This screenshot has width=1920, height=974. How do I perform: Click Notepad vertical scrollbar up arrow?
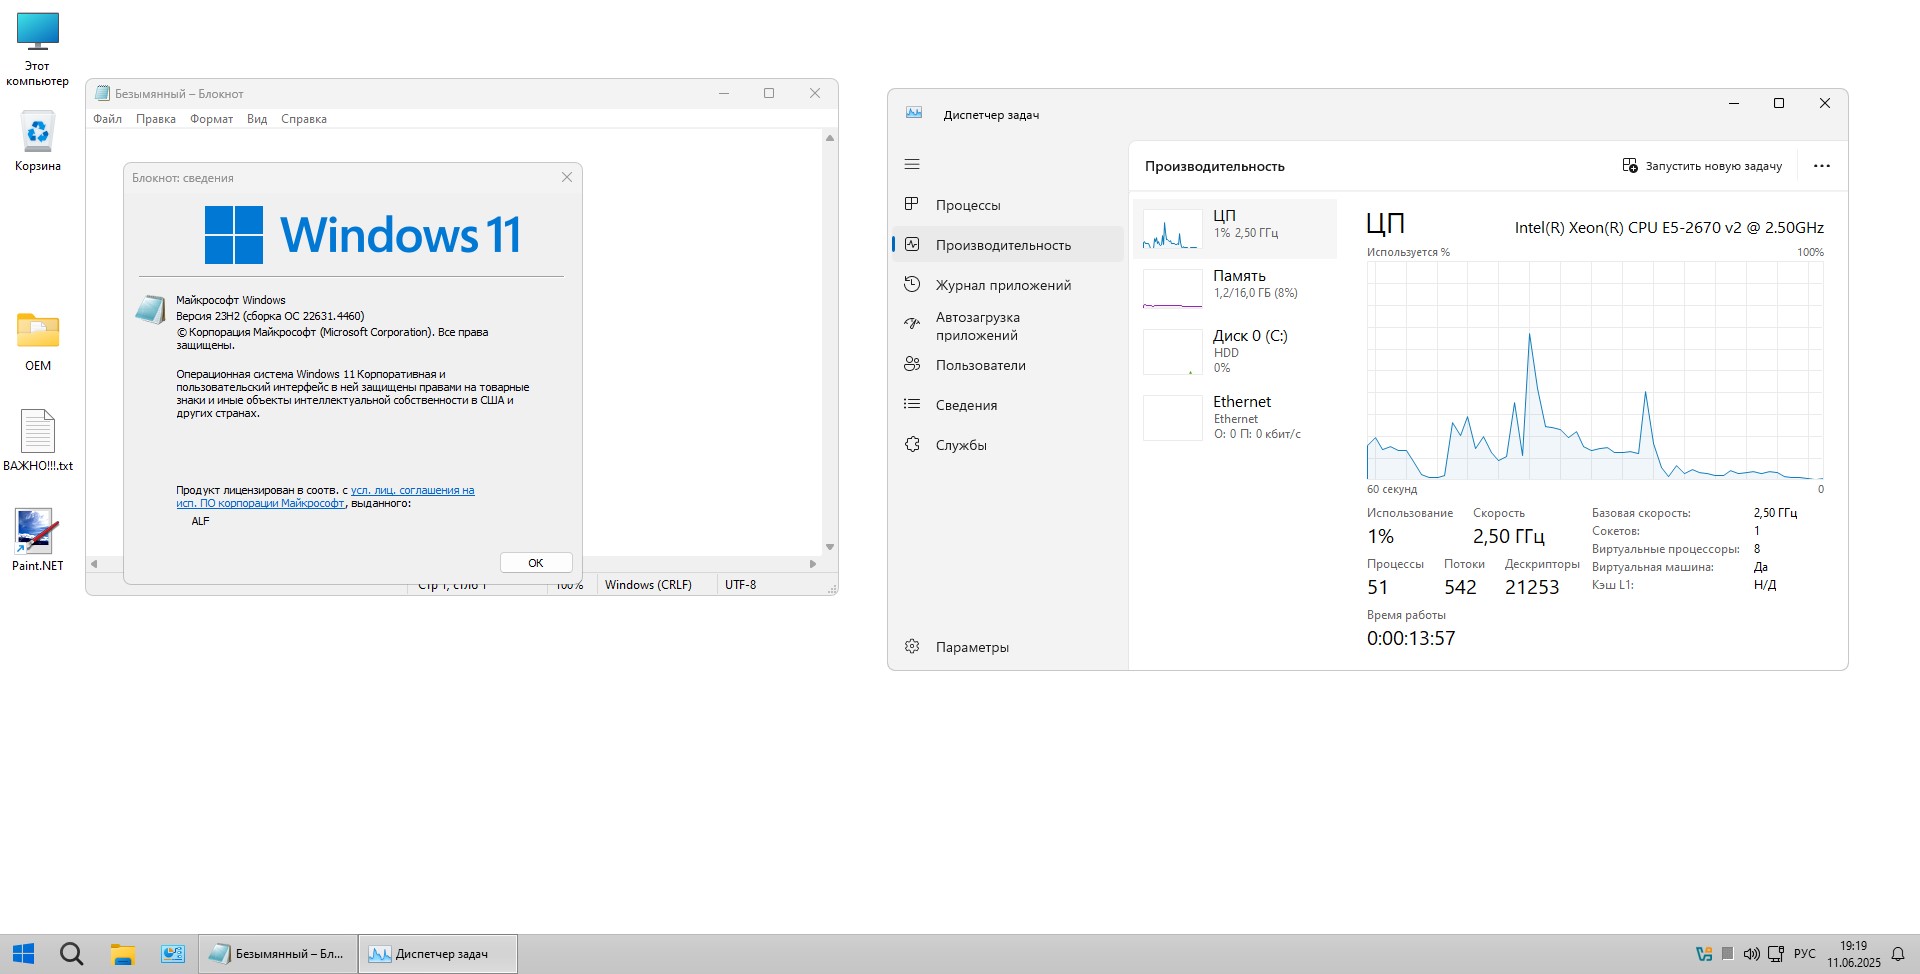830,138
